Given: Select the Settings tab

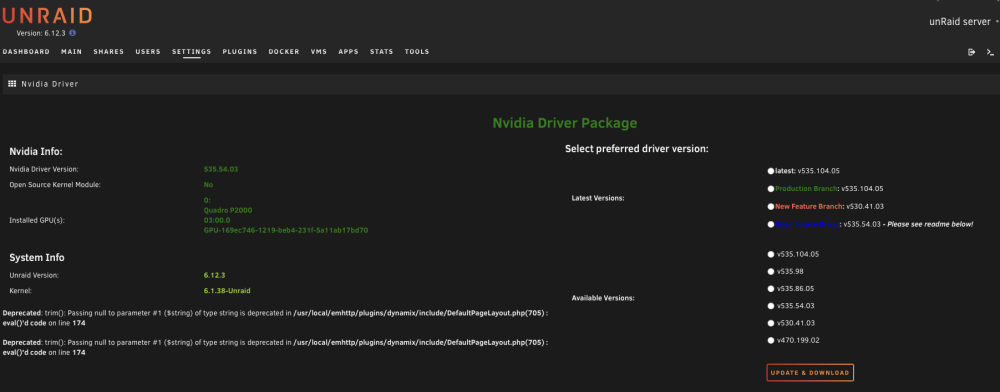Looking at the screenshot, I should [191, 52].
